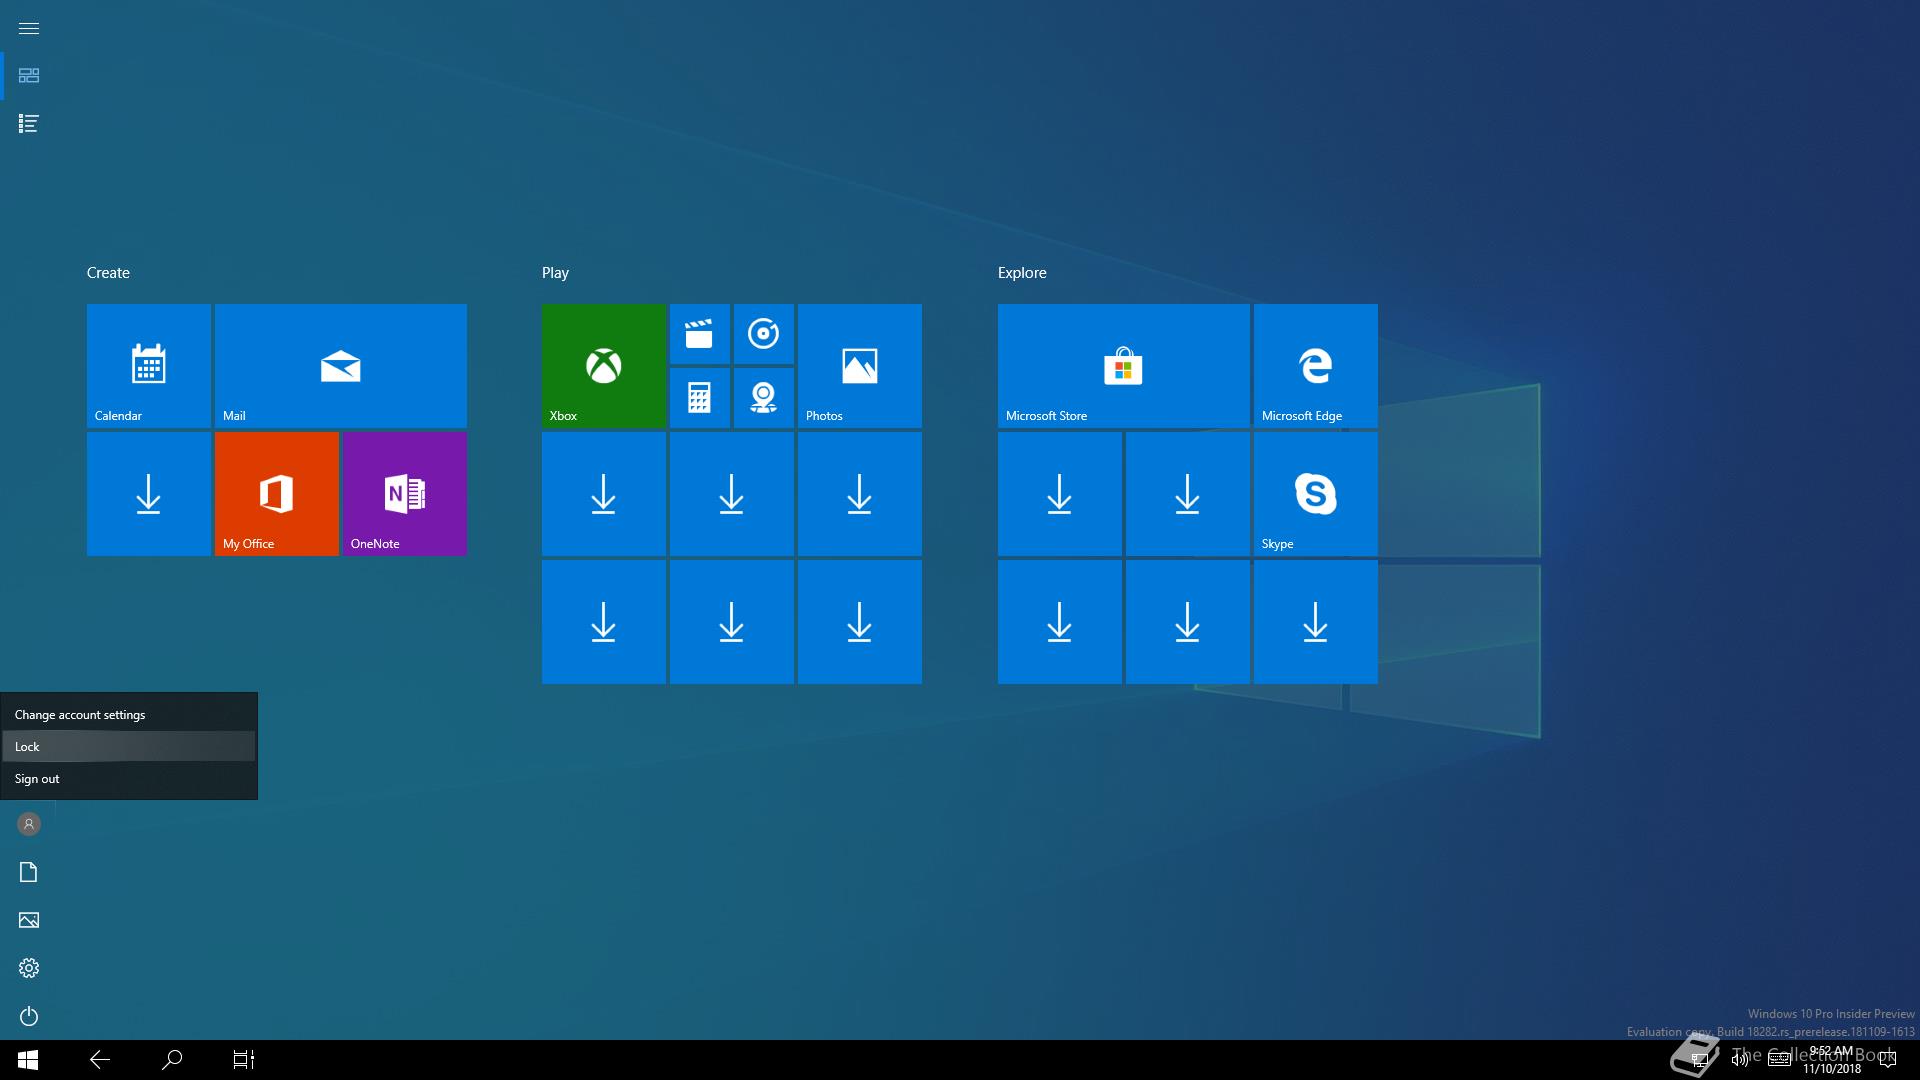Open the Movies & TV clapperboard tile

700,334
